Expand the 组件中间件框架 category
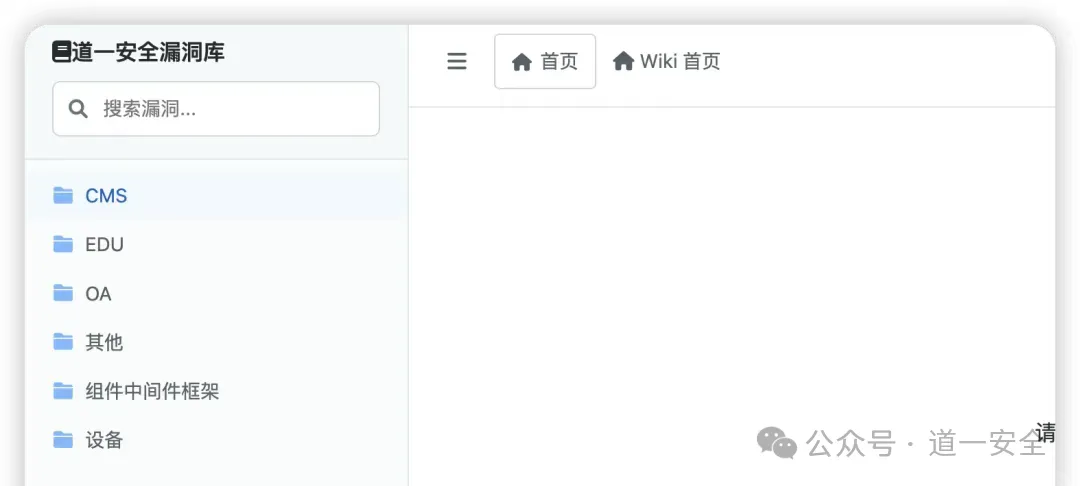This screenshot has width=1080, height=486. [216, 392]
